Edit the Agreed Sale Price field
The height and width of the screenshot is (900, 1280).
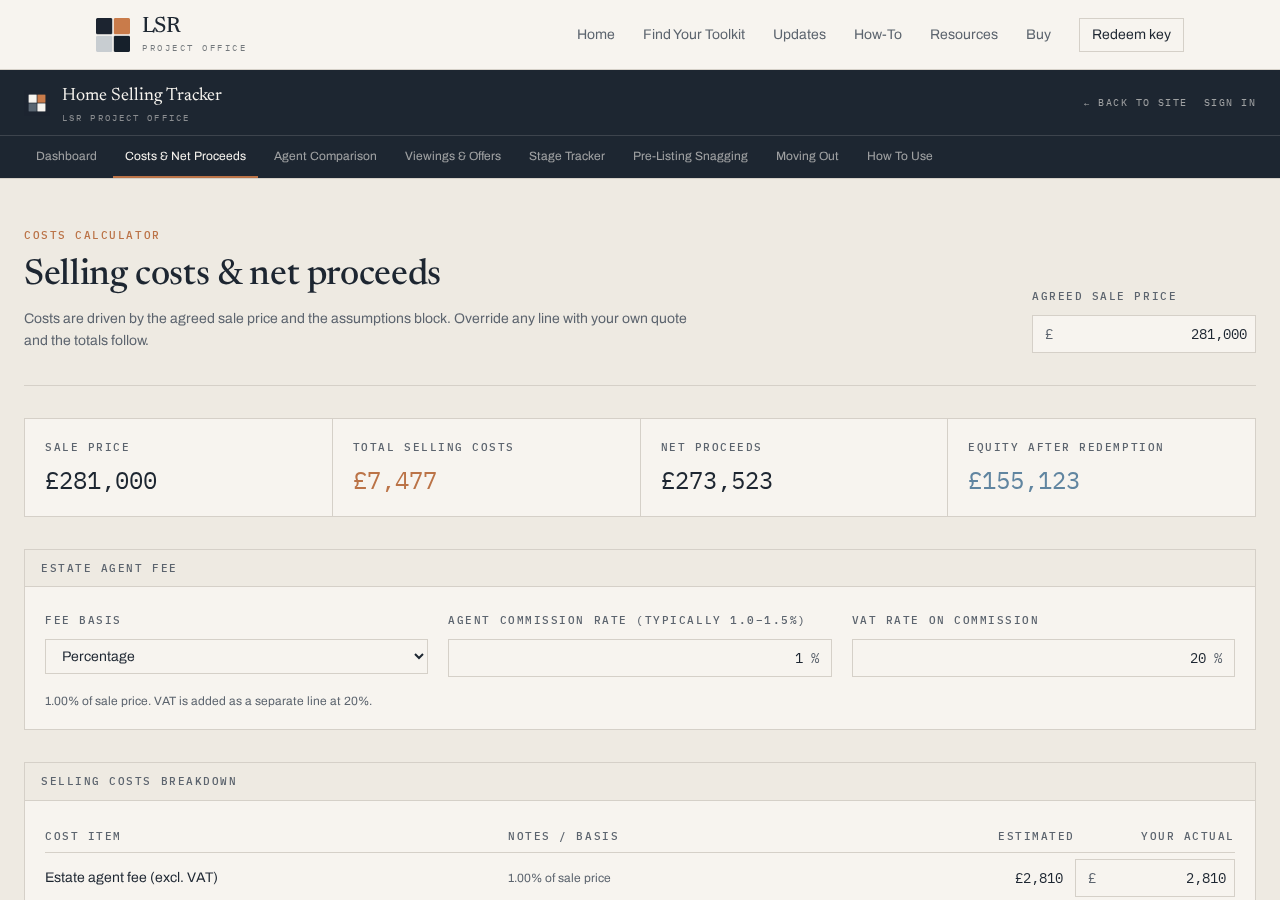coord(1144,334)
